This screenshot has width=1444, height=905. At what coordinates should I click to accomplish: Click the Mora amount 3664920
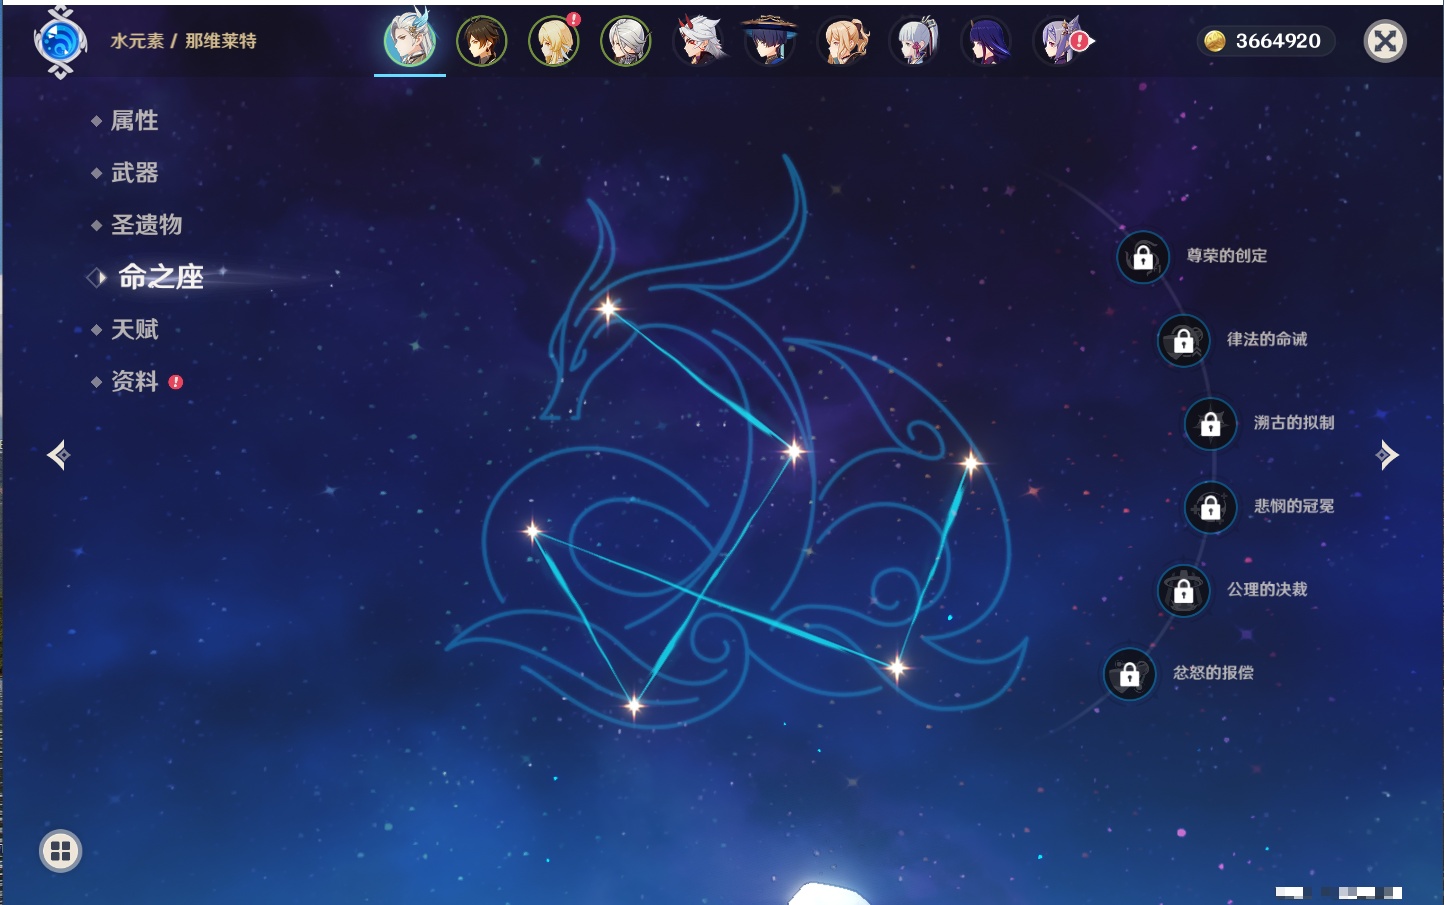(x=1278, y=41)
